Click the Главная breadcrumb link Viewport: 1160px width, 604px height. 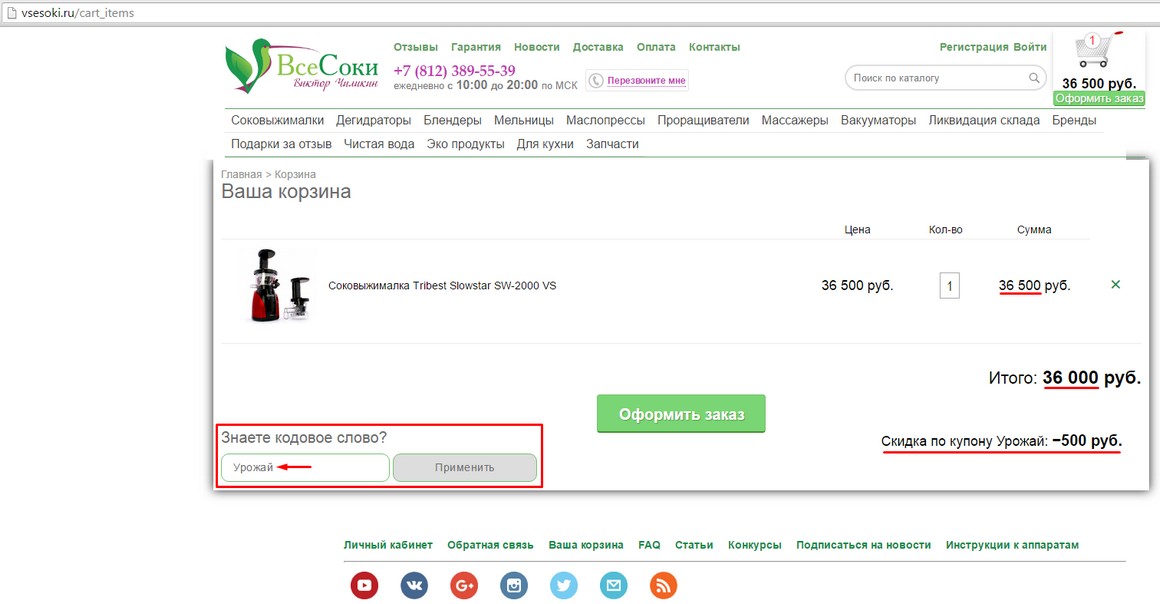click(x=241, y=174)
